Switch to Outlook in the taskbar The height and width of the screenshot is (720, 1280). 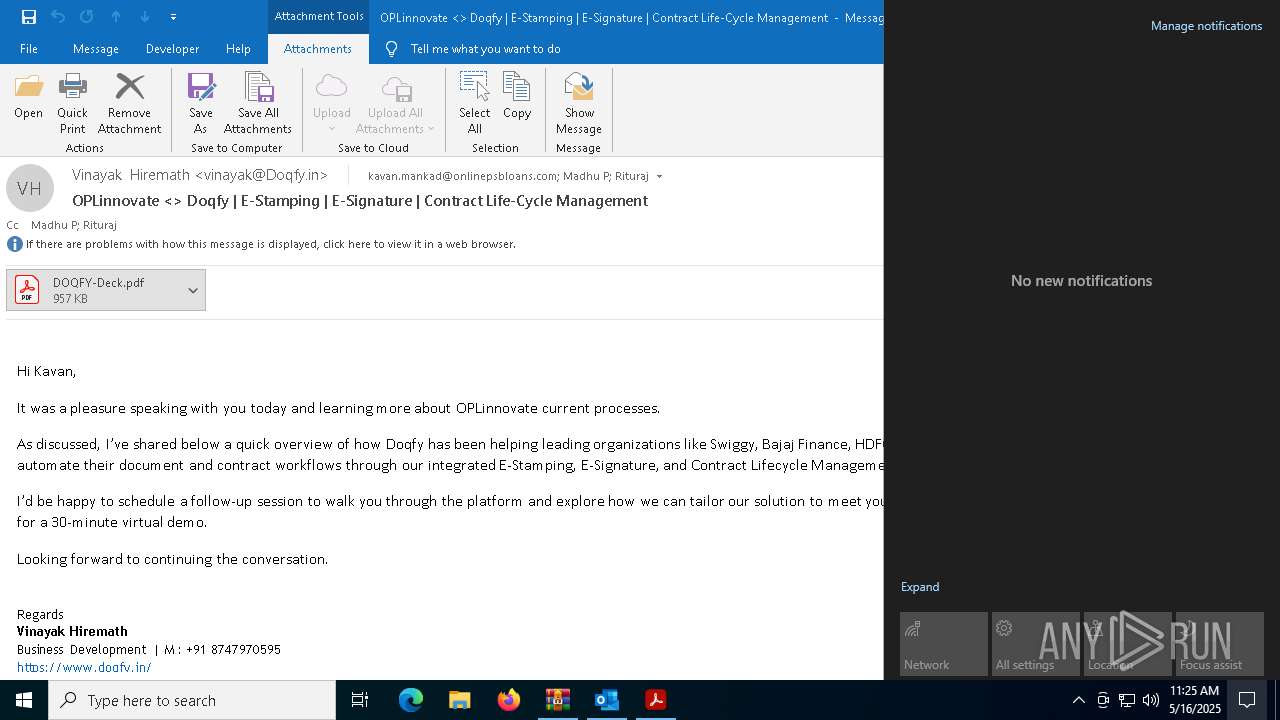(x=606, y=700)
